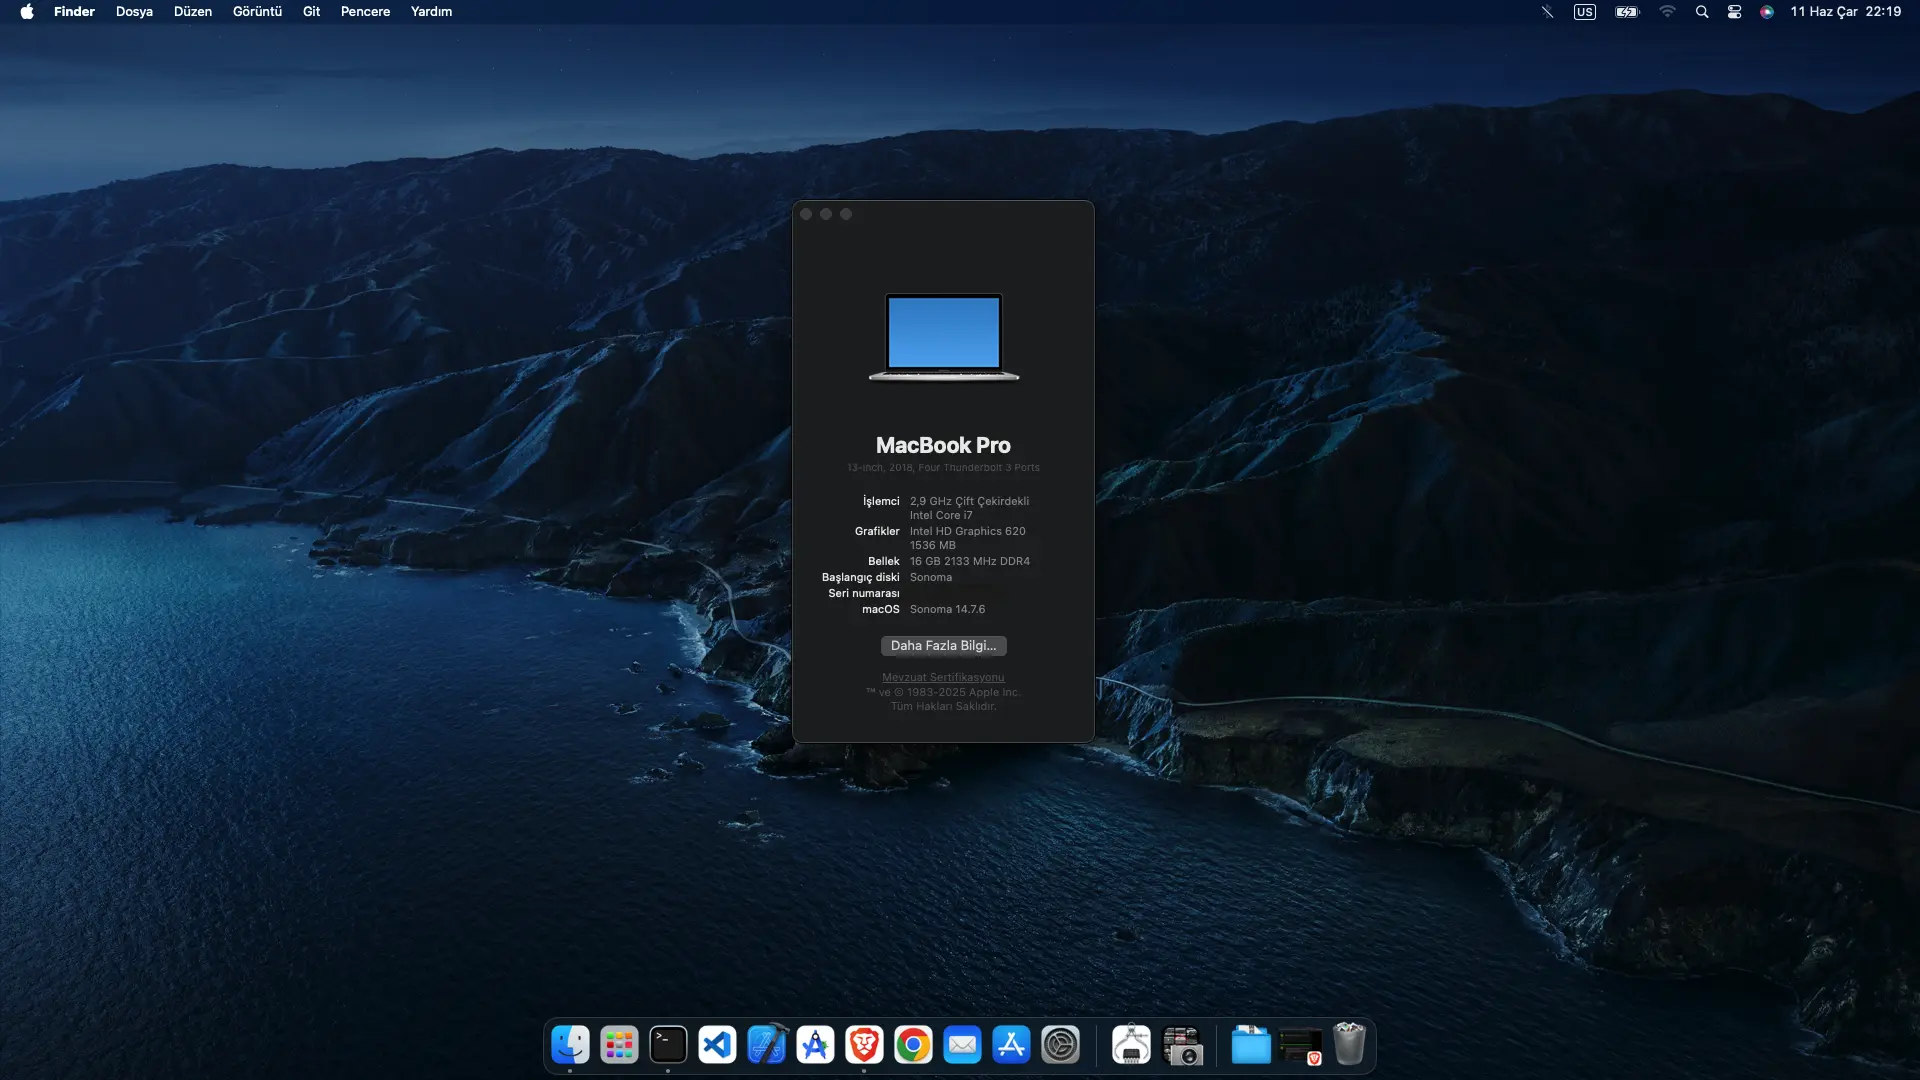Click the date and time clock
The width and height of the screenshot is (1920, 1080).
pyautogui.click(x=1845, y=12)
